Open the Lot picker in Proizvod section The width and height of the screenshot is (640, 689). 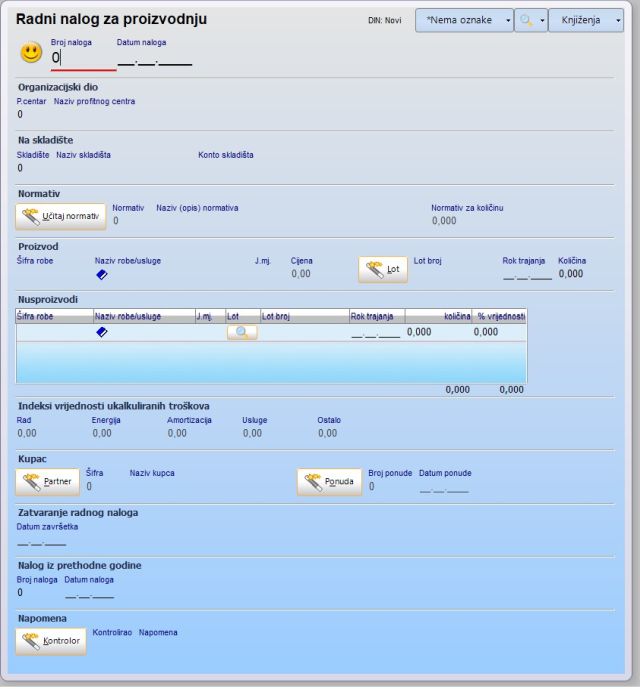click(382, 269)
